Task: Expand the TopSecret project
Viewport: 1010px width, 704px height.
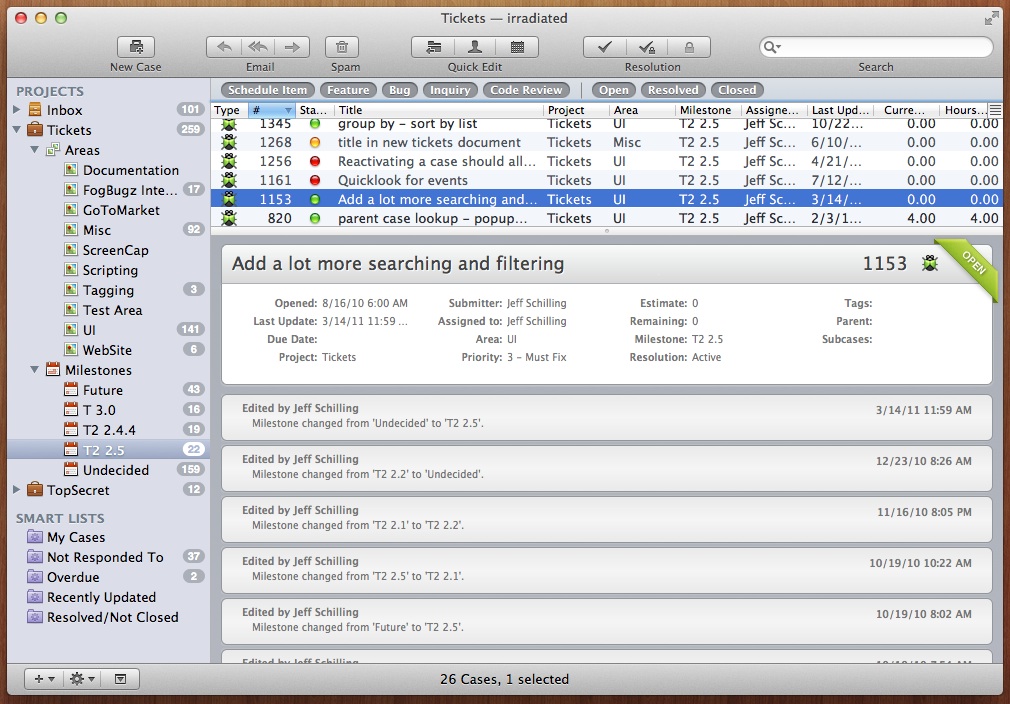Action: [x=17, y=490]
